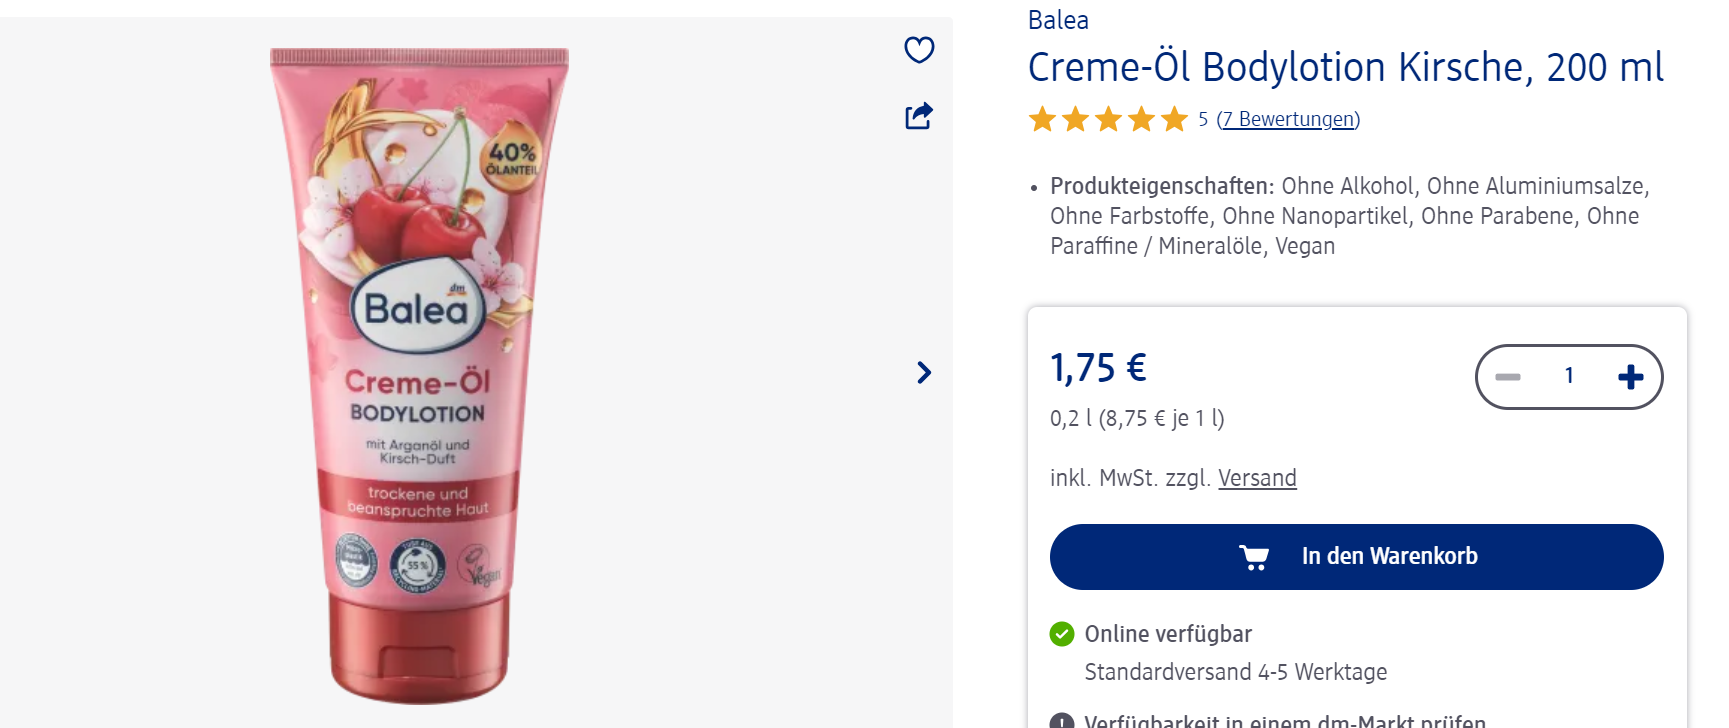
Task: Show next product image with chevron arrow
Action: click(924, 373)
